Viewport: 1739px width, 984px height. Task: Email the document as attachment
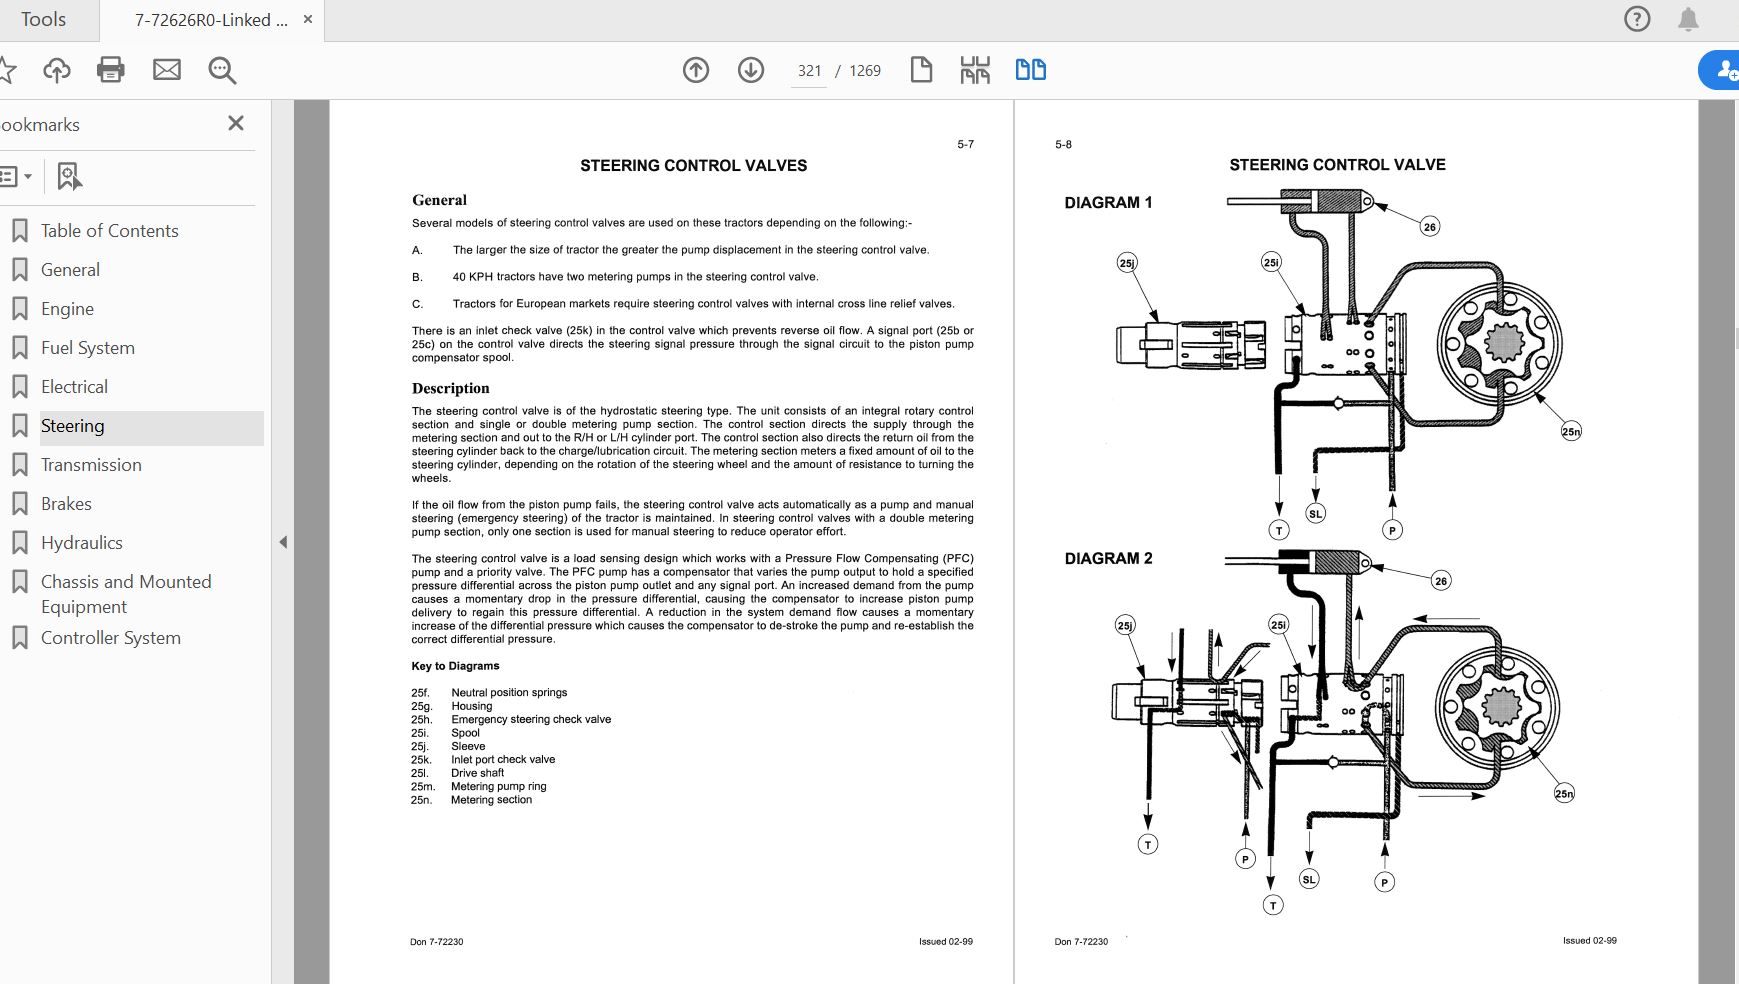click(x=166, y=70)
